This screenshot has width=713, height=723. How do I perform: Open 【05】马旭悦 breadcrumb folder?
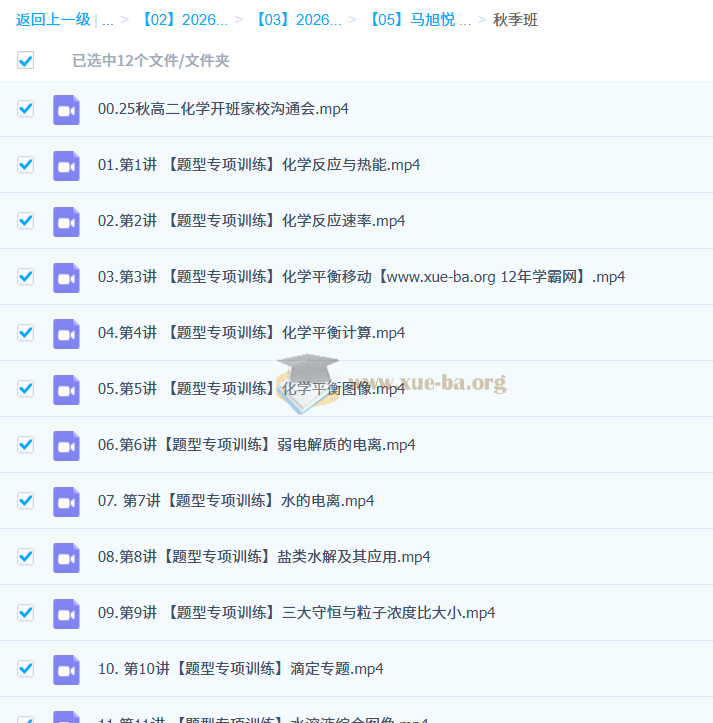(419, 20)
